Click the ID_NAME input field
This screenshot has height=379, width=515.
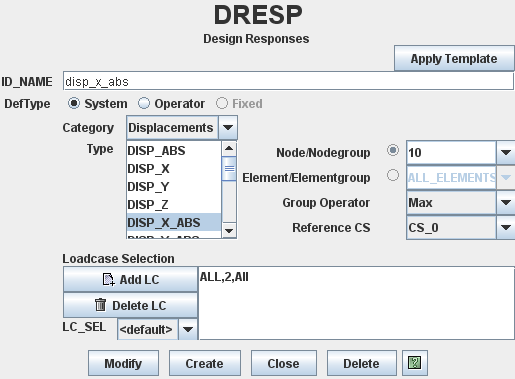click(x=288, y=81)
